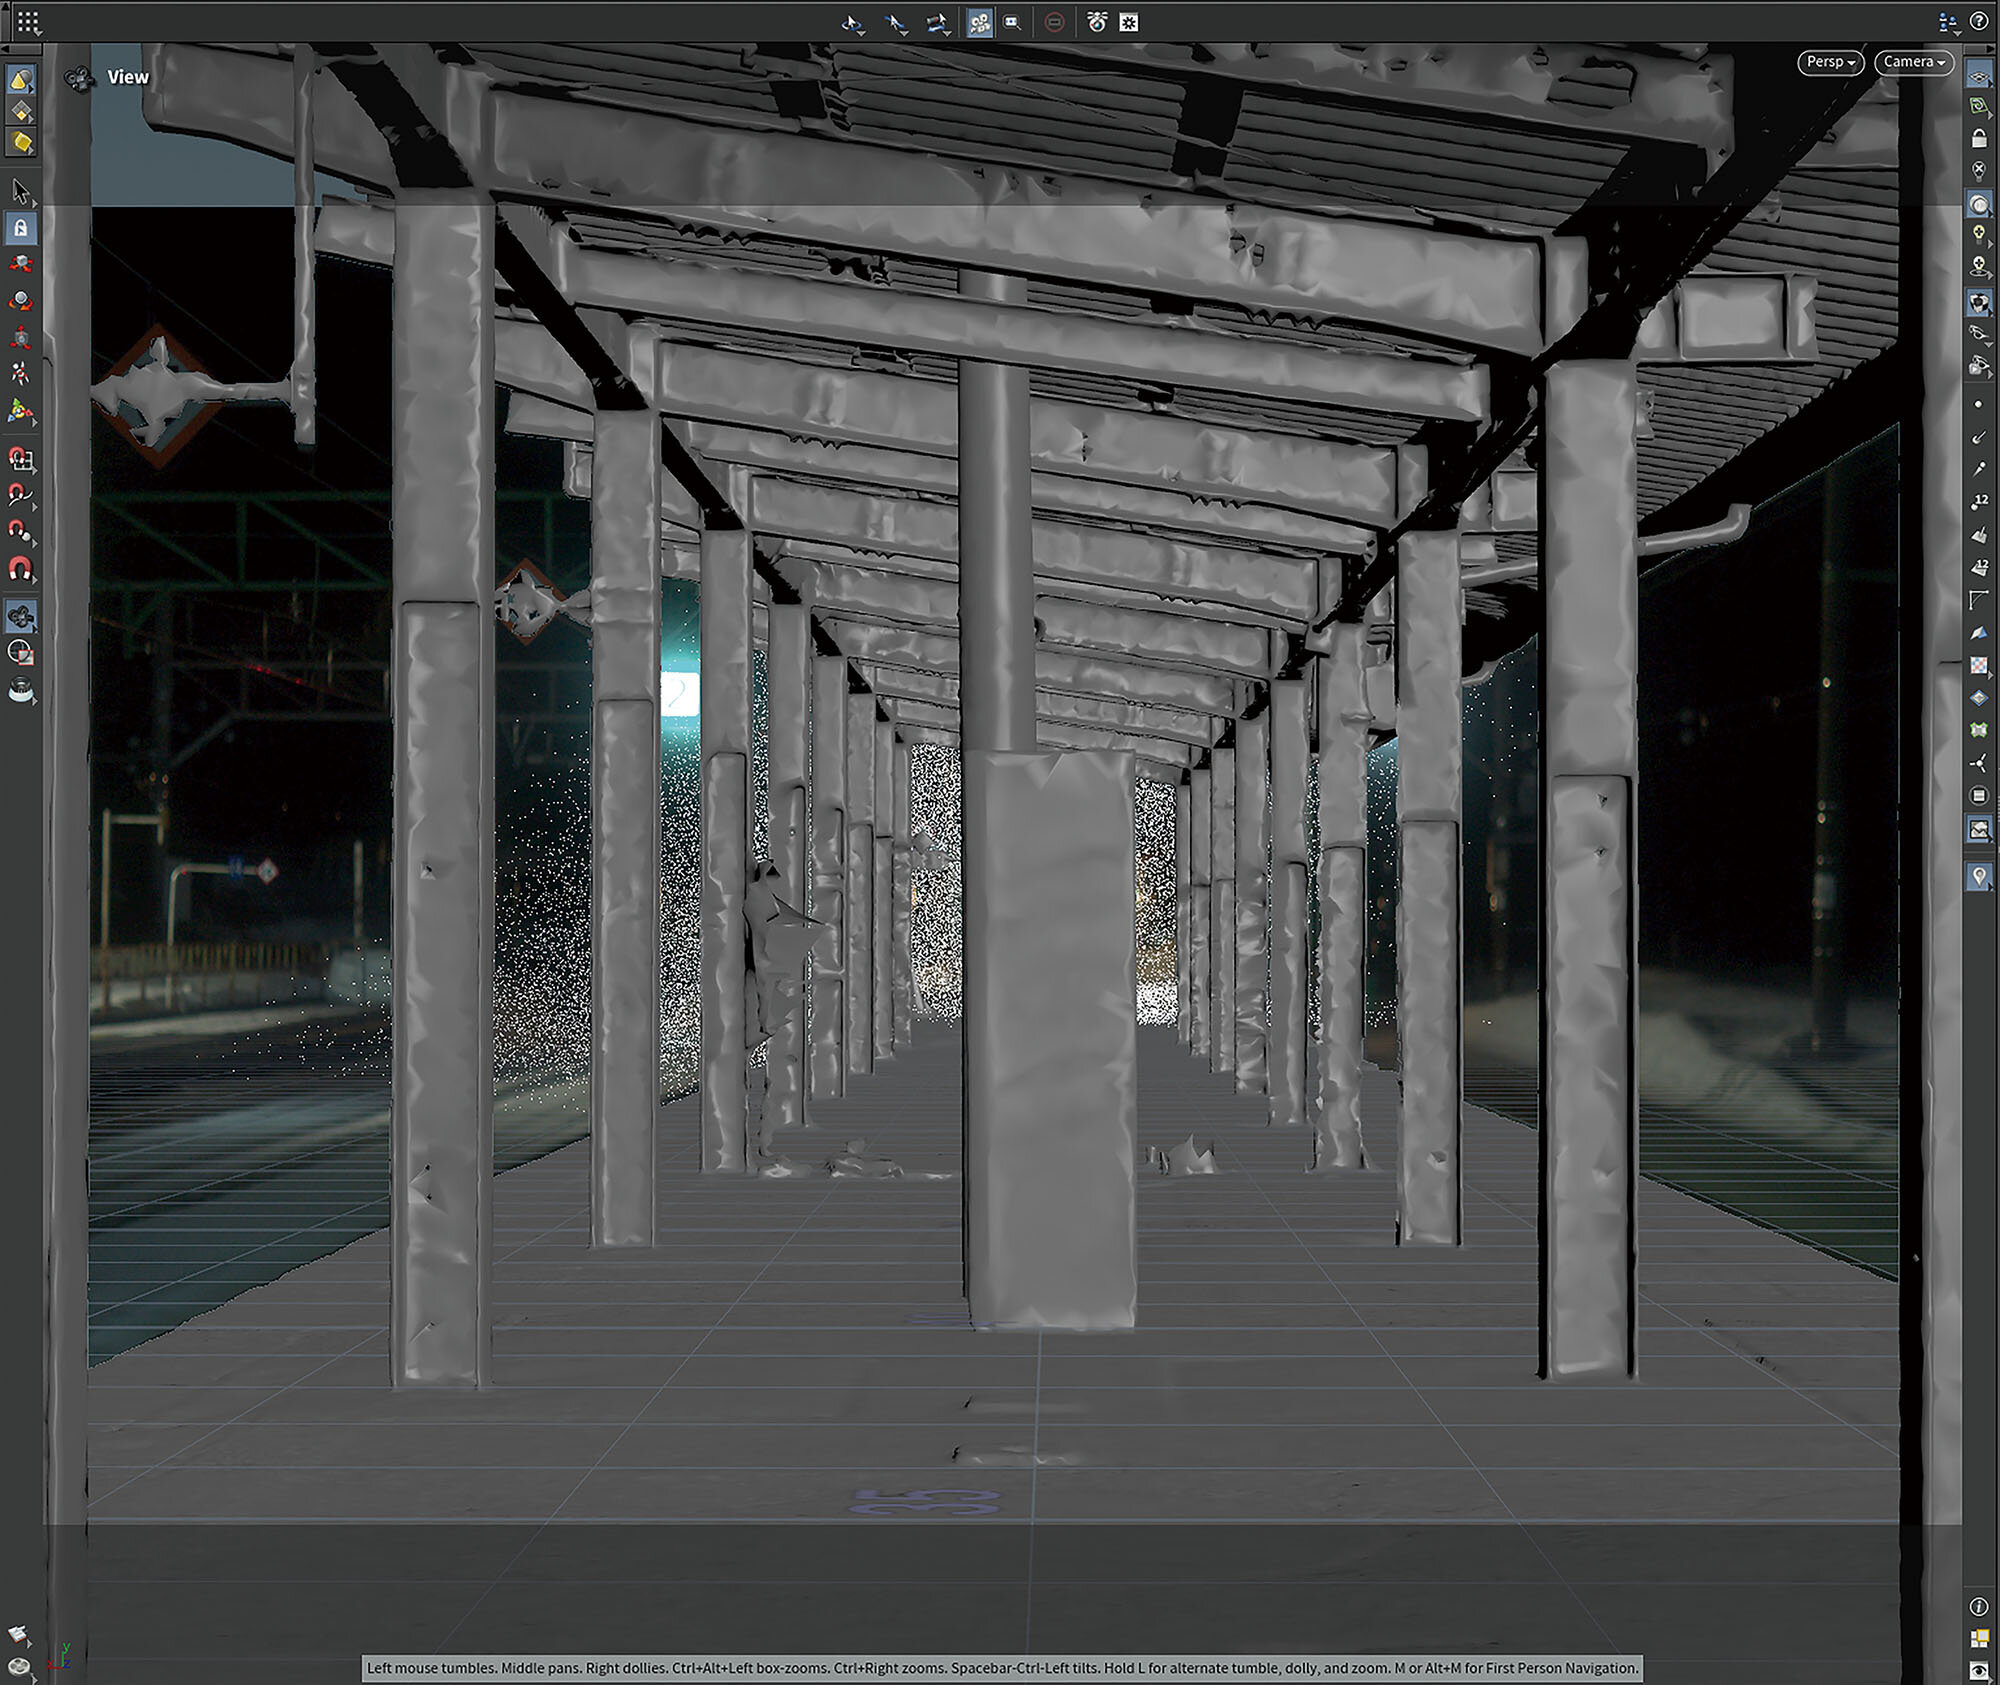Expand the tumble tool dropdown arrow at top

(860, 32)
